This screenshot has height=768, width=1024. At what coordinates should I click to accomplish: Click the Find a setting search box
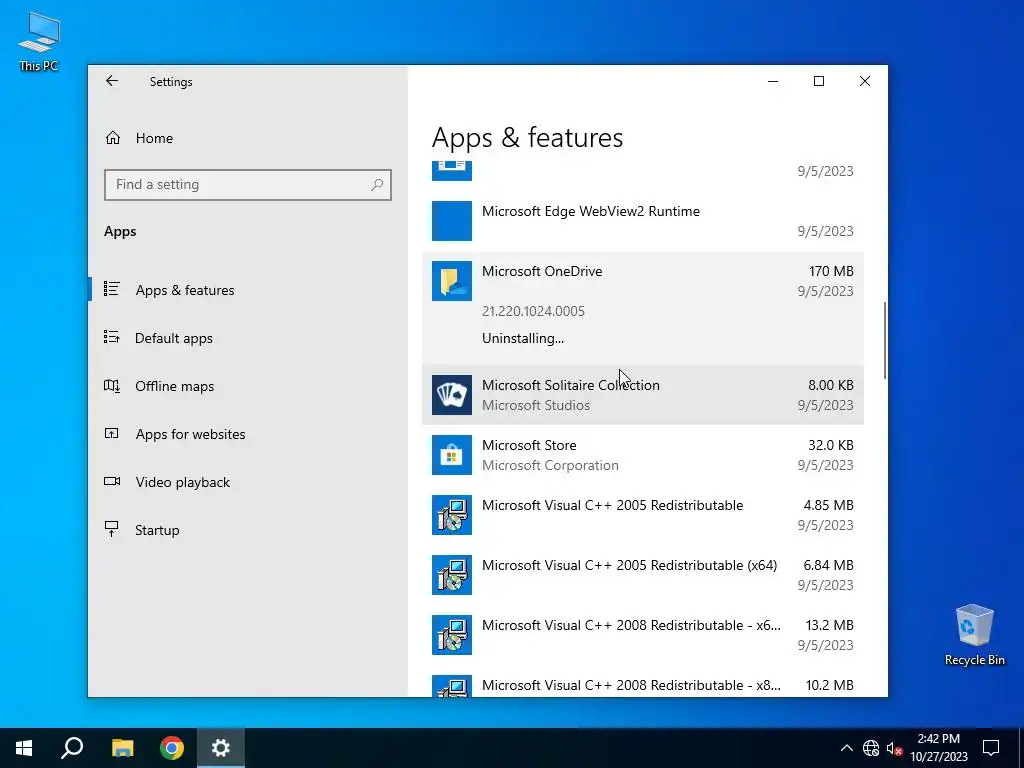(x=248, y=185)
